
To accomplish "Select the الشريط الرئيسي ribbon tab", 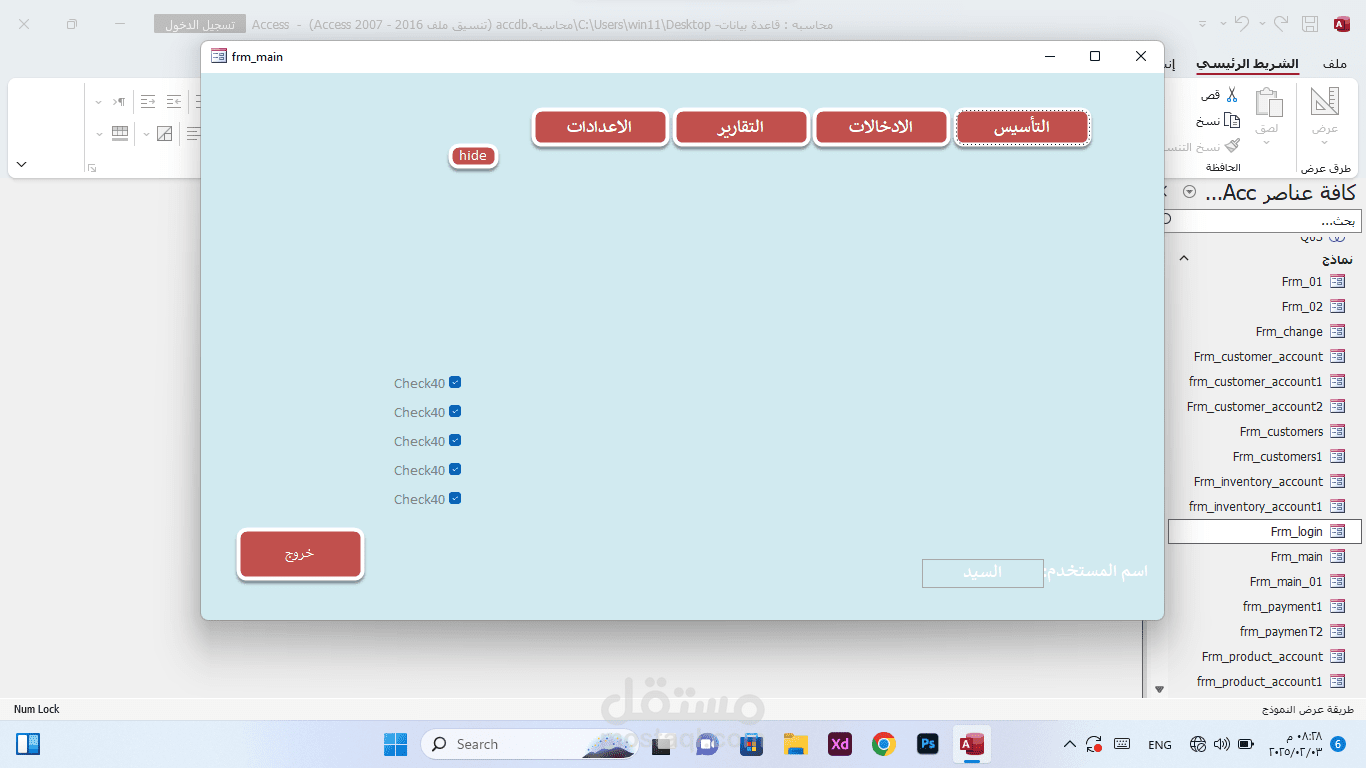I will tap(1248, 63).
